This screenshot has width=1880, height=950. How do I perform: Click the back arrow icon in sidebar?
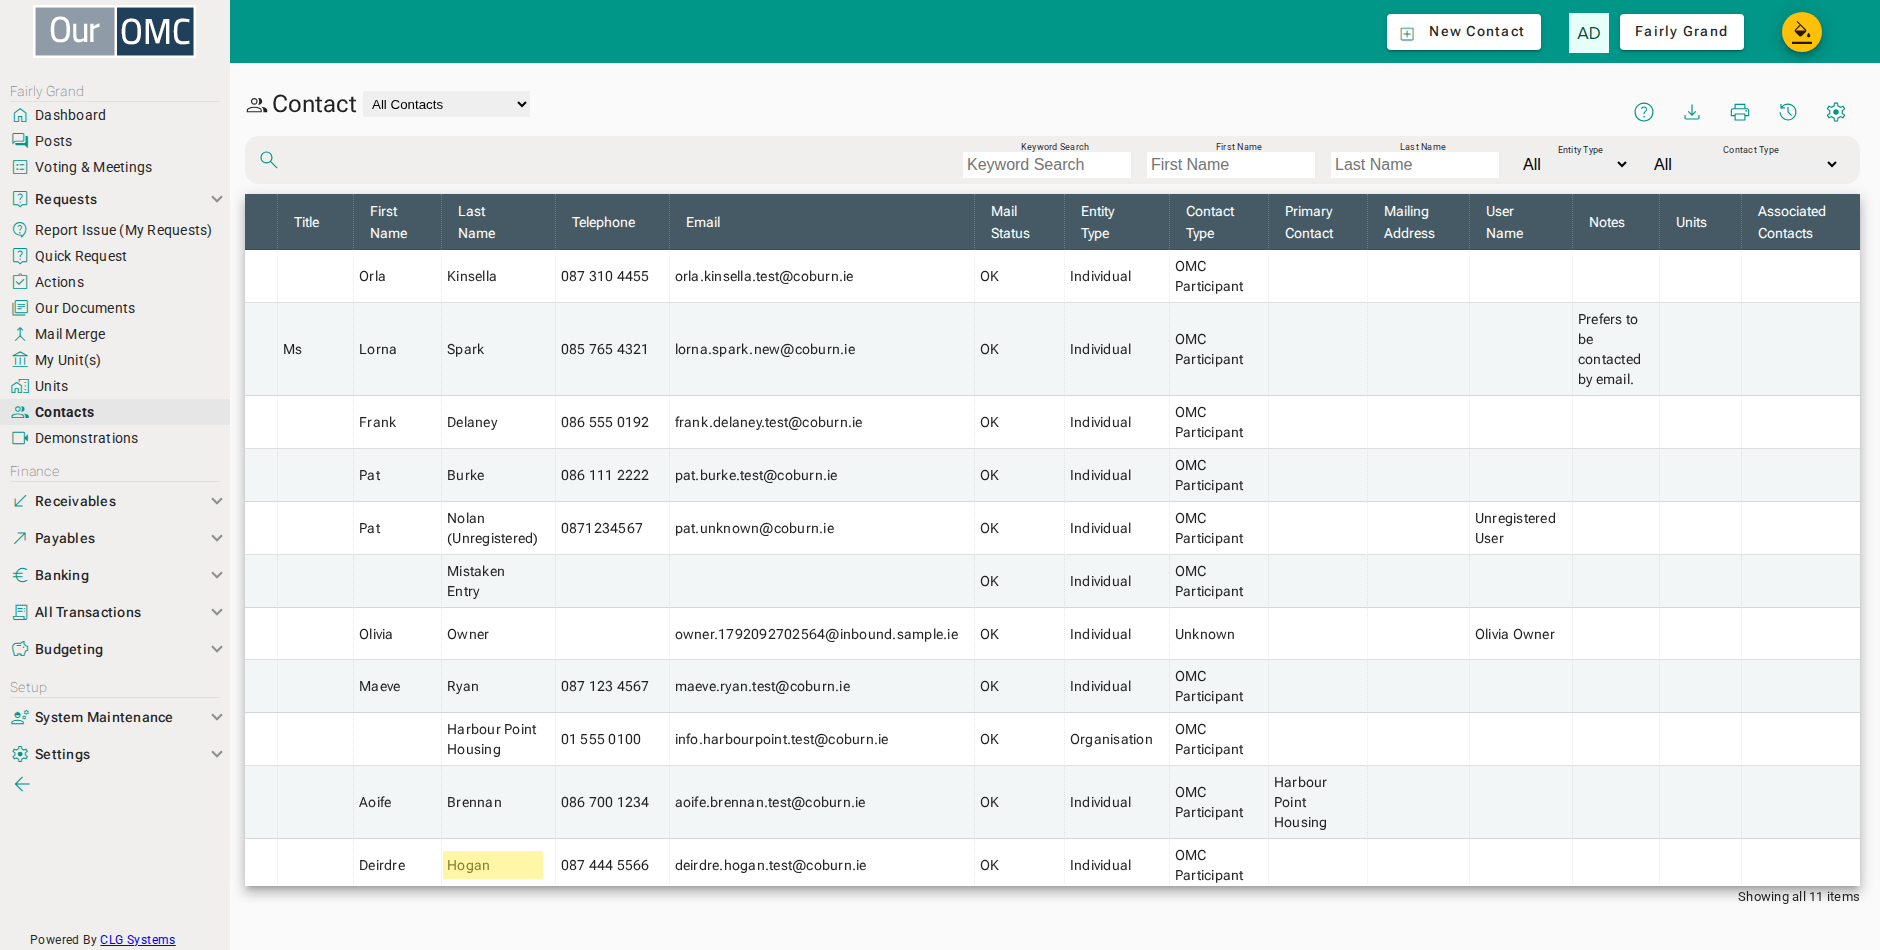click(22, 784)
